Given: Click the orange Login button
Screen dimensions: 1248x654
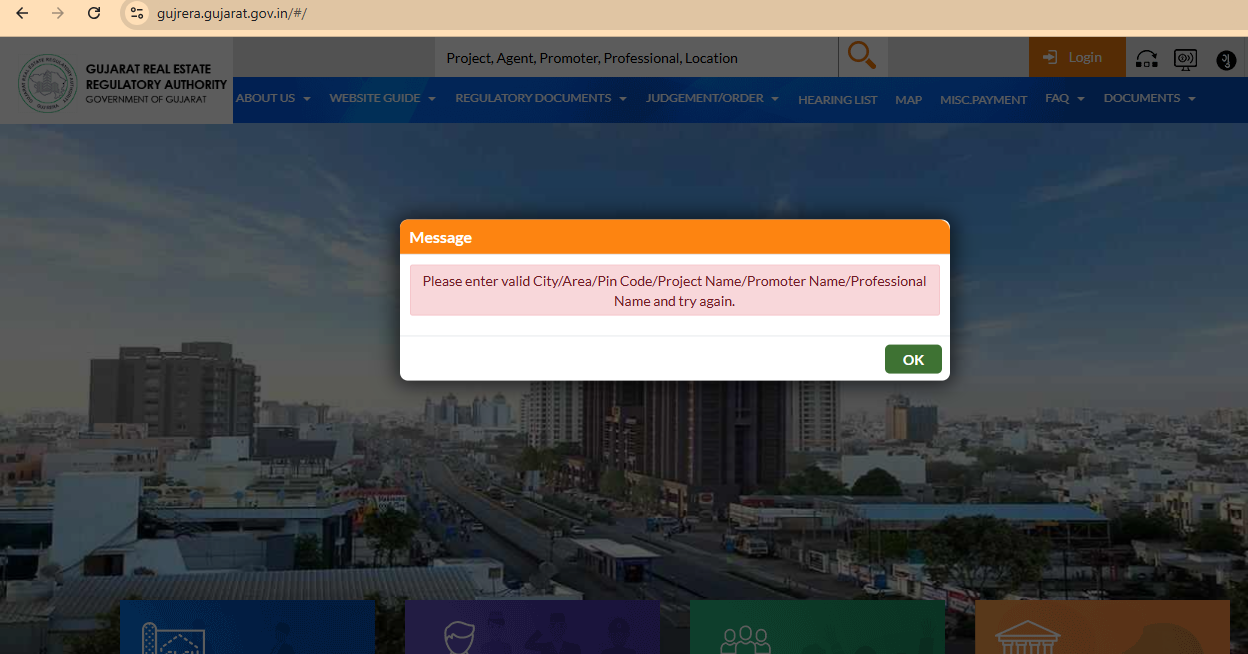Looking at the screenshot, I should click(x=1077, y=57).
